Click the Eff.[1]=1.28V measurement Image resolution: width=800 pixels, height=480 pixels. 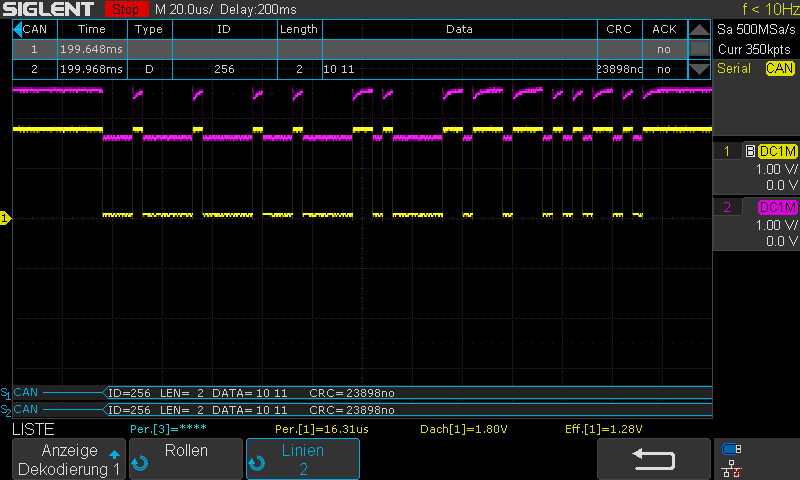(604, 429)
